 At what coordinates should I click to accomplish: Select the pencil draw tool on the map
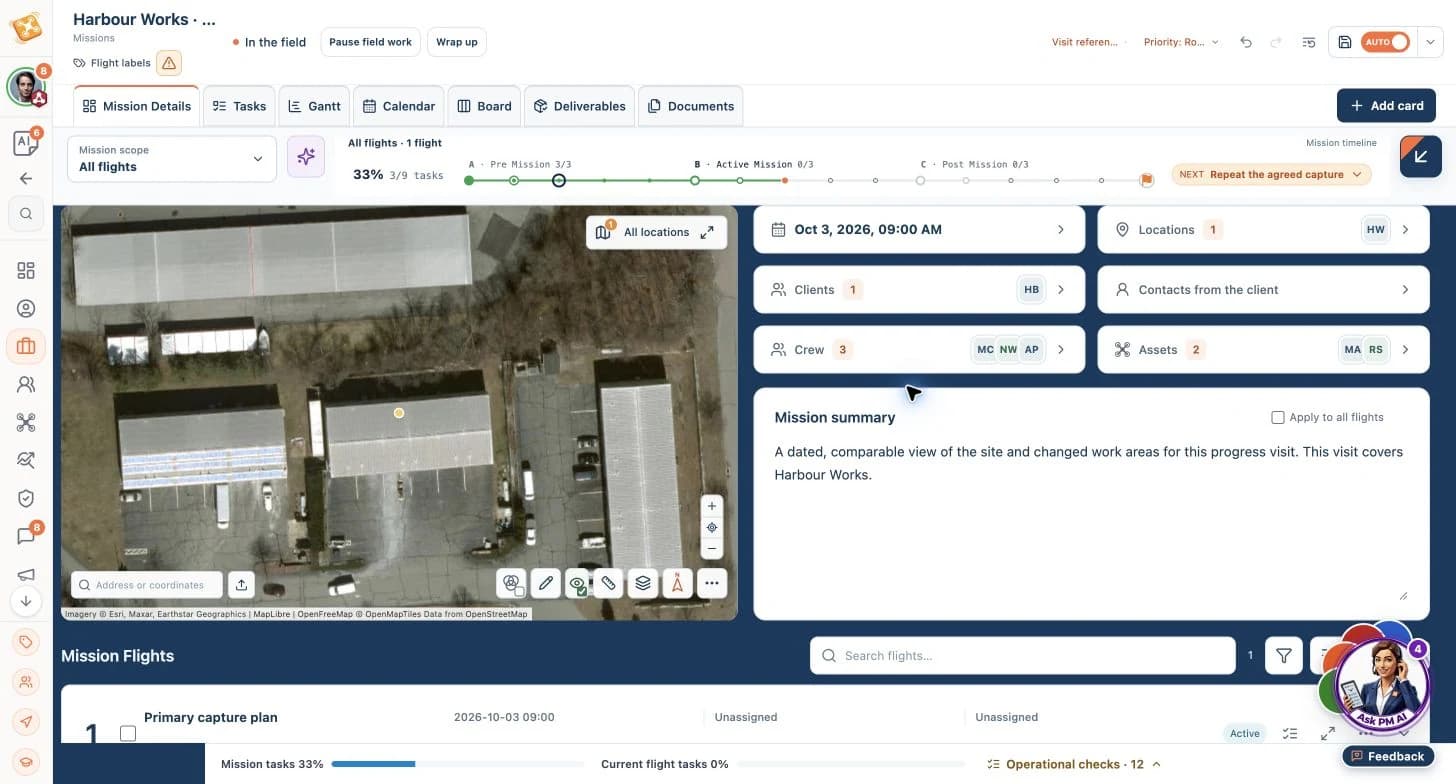click(544, 583)
